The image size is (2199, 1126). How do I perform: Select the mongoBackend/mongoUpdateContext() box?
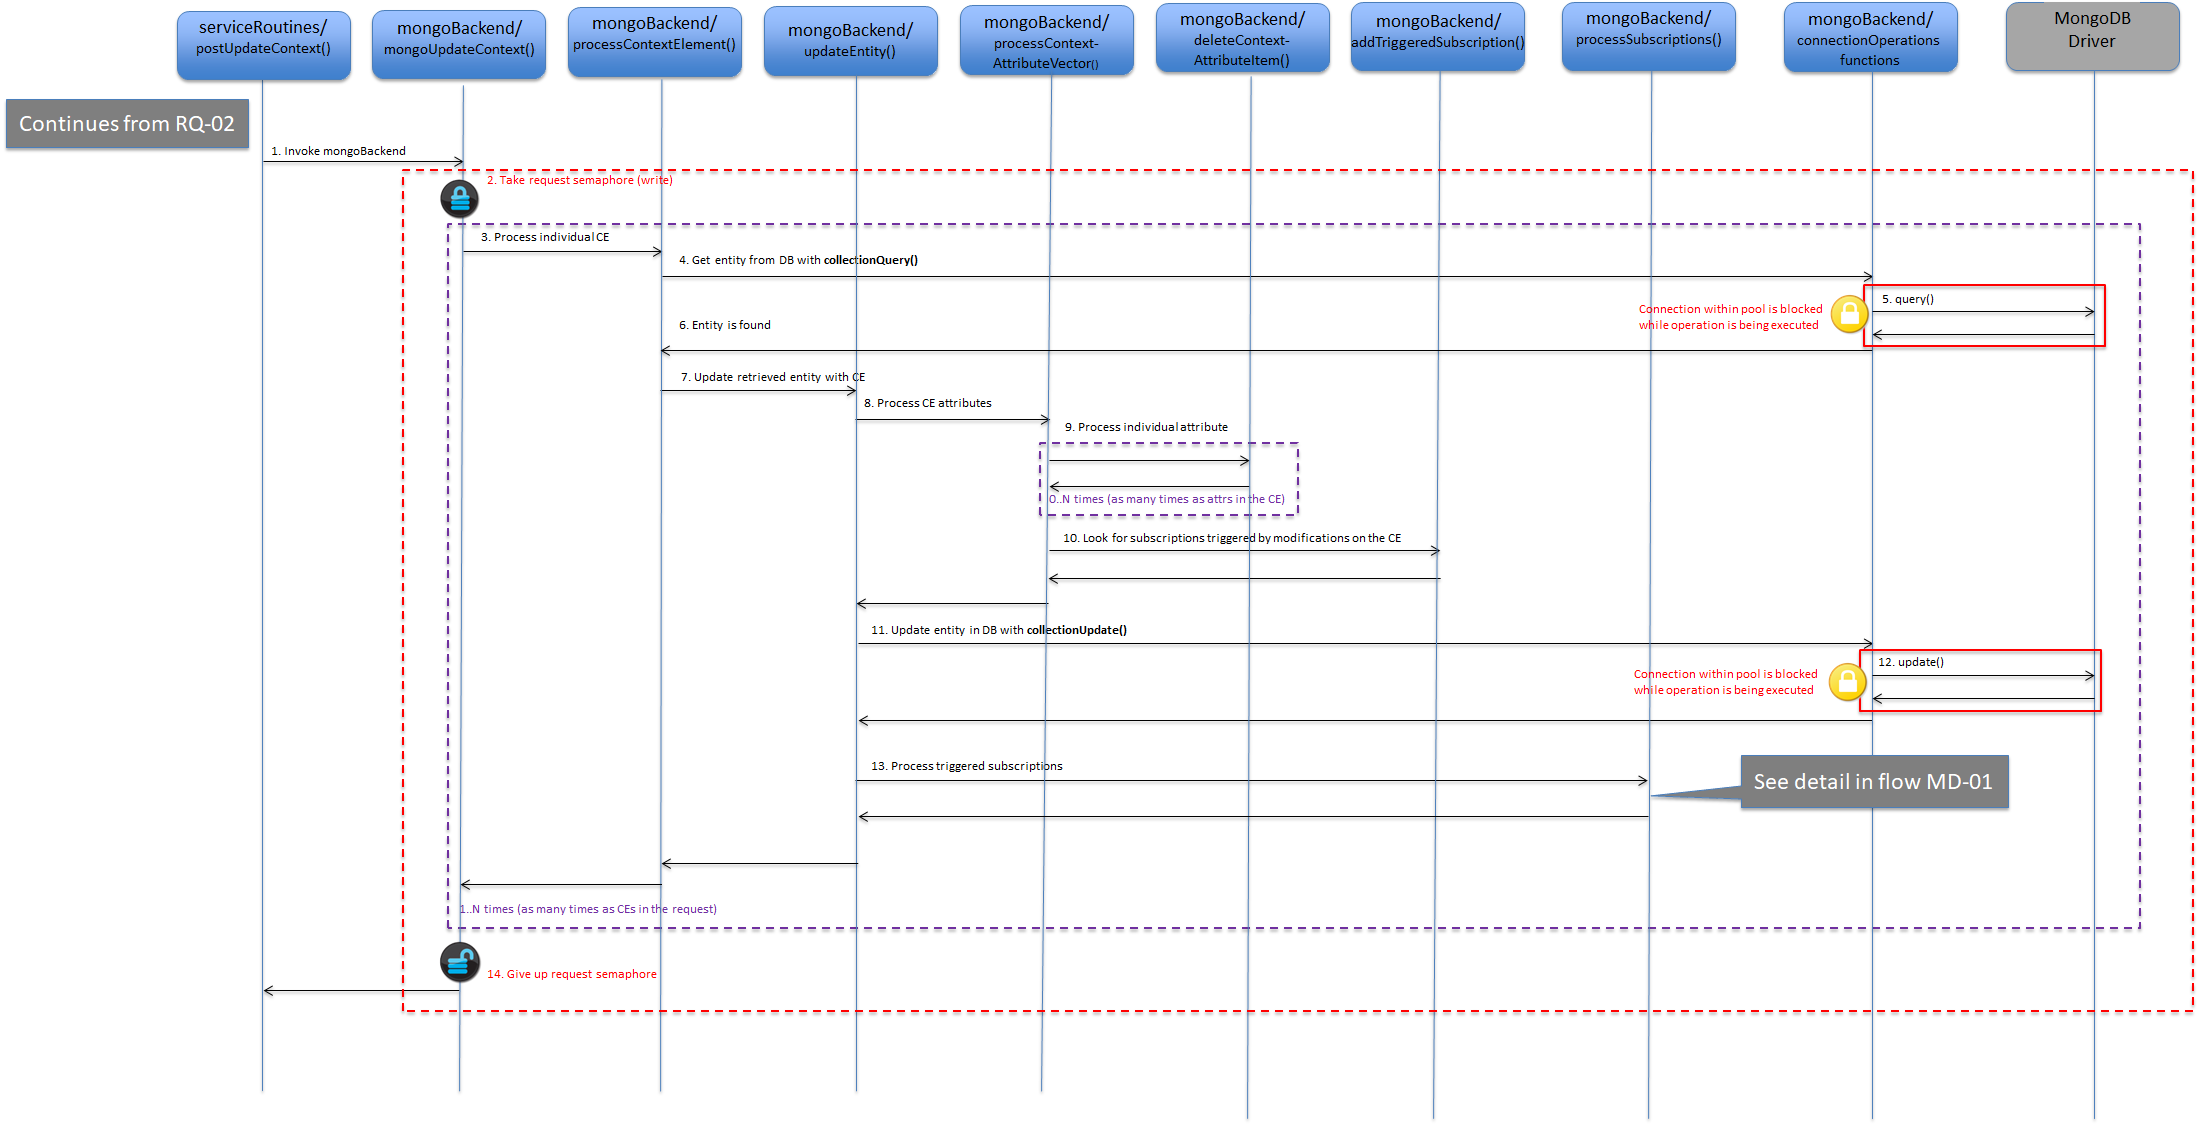(x=458, y=44)
